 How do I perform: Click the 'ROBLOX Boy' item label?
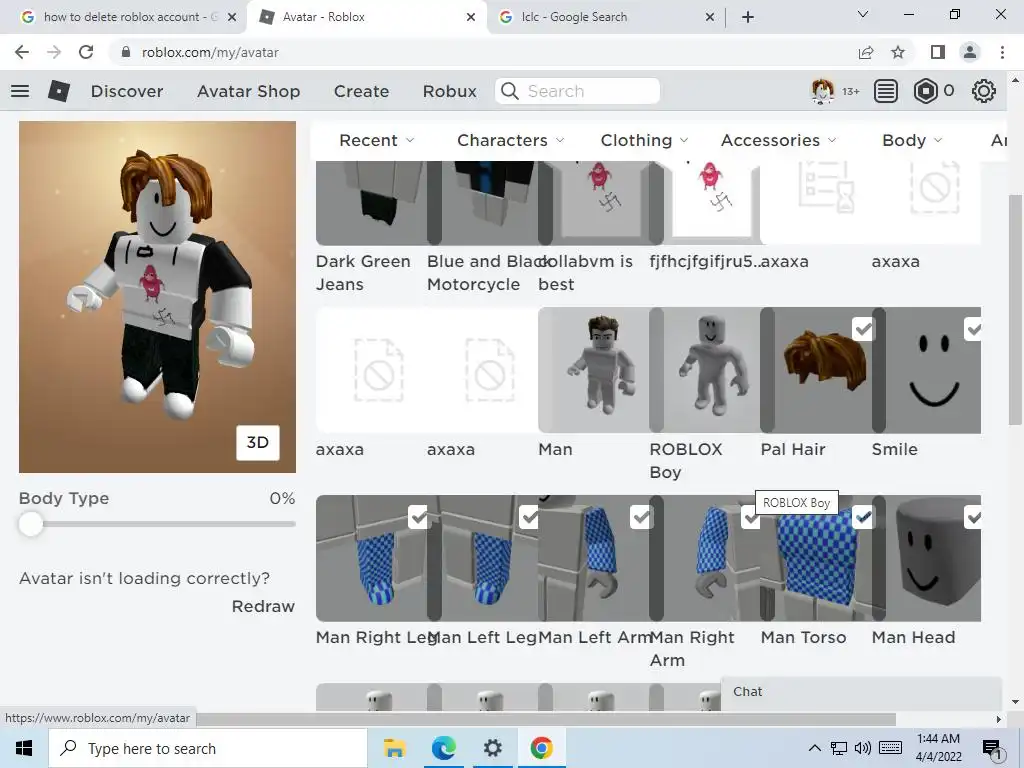(686, 460)
